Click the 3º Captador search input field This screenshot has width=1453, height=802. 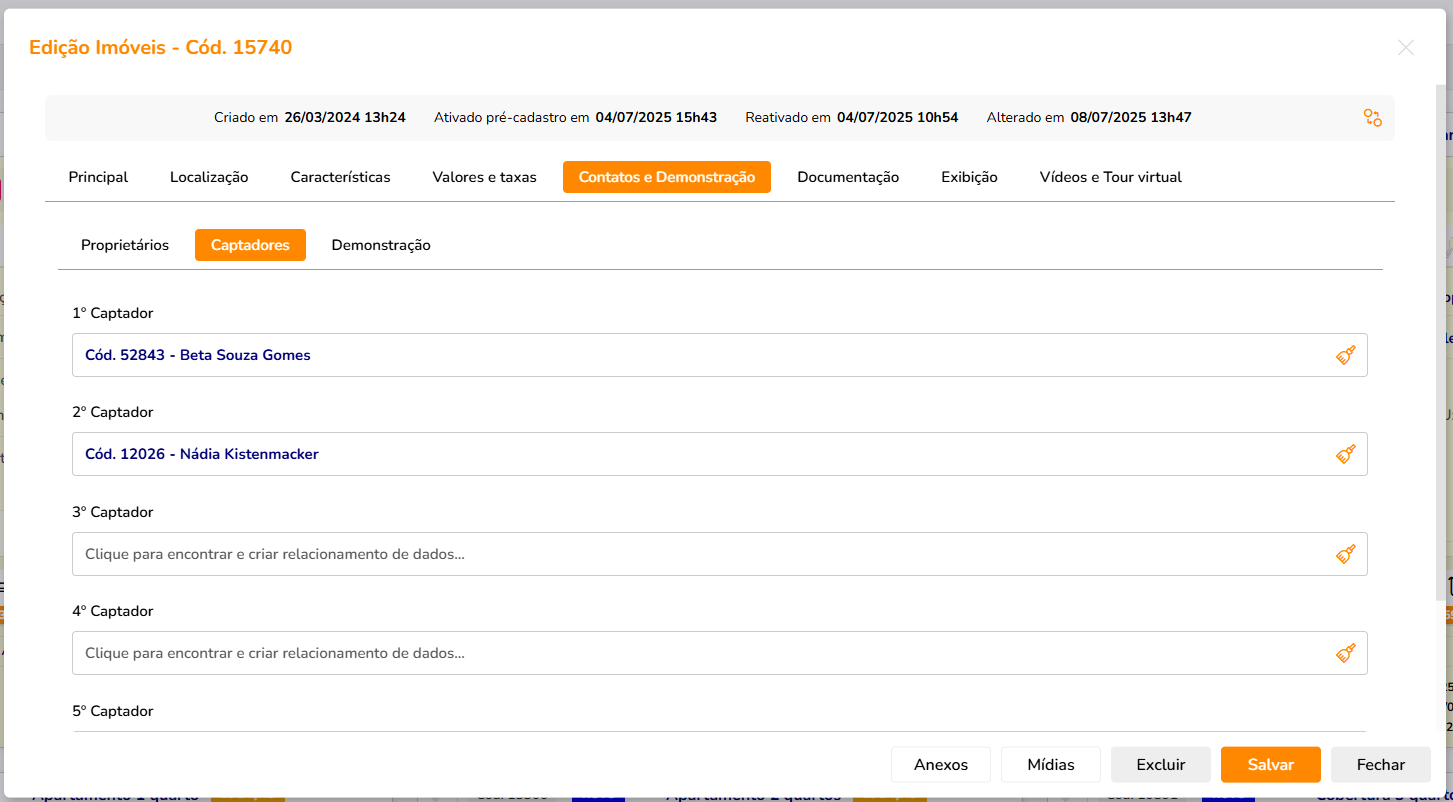(700, 554)
